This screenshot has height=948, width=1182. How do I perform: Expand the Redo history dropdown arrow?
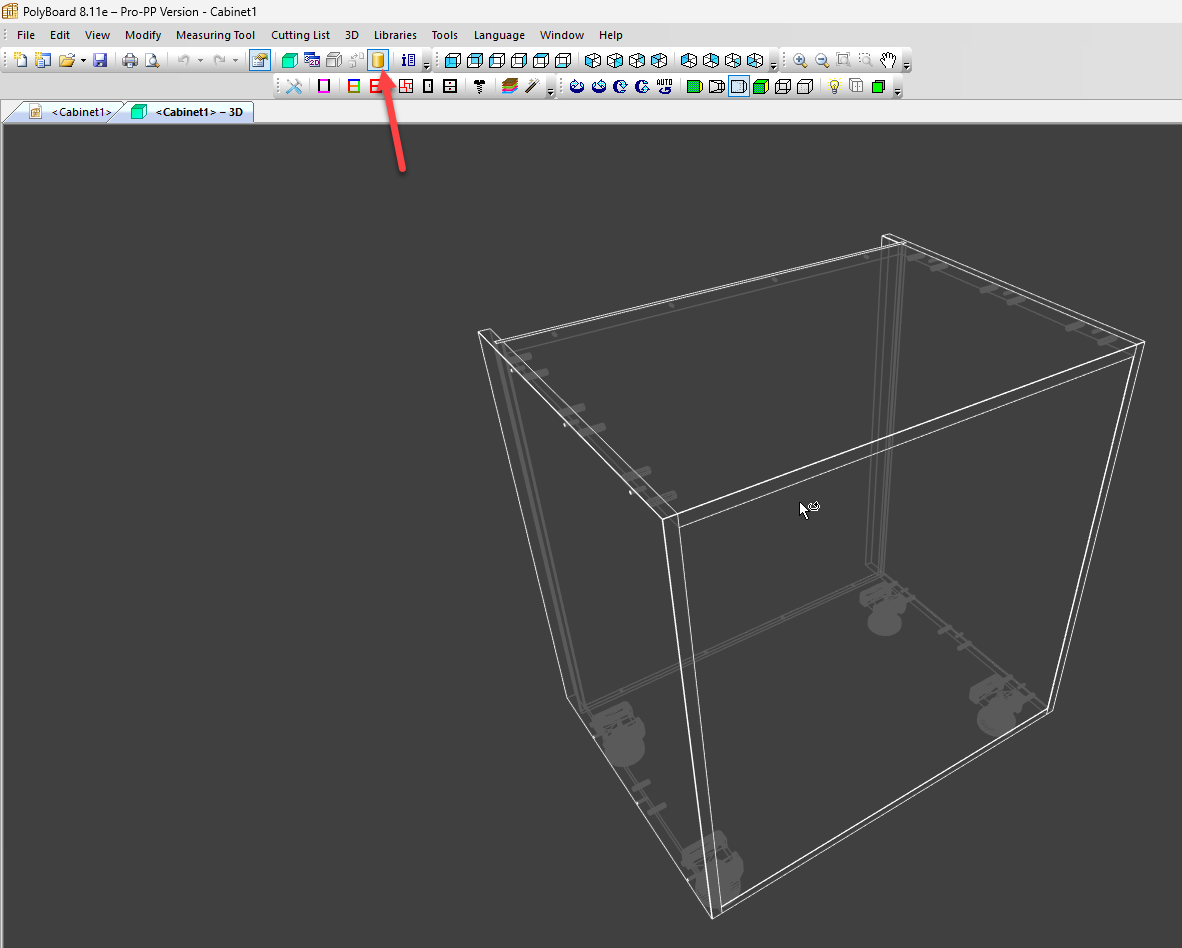(235, 60)
